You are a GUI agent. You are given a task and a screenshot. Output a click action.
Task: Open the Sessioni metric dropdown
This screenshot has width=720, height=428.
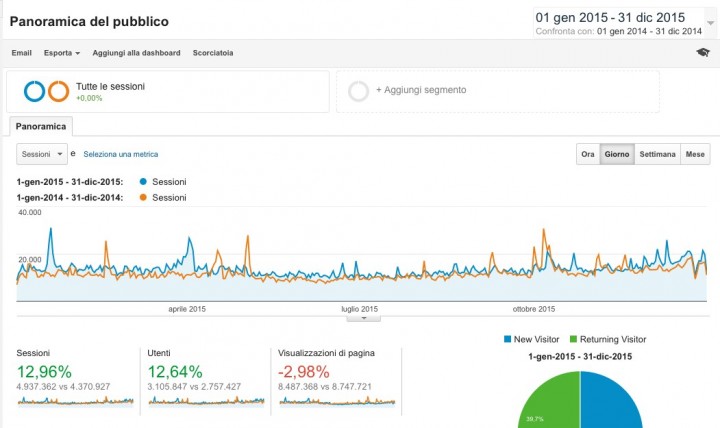(42, 154)
